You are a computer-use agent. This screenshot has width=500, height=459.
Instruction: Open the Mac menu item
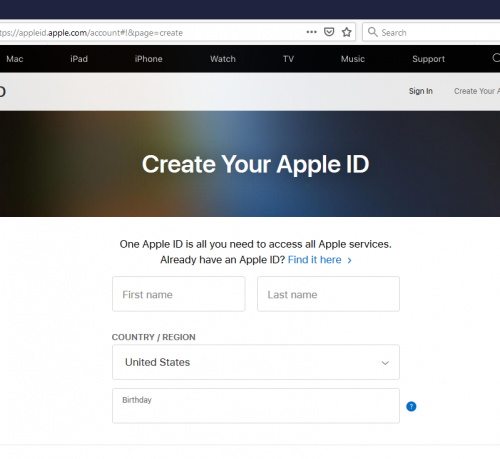[15, 59]
